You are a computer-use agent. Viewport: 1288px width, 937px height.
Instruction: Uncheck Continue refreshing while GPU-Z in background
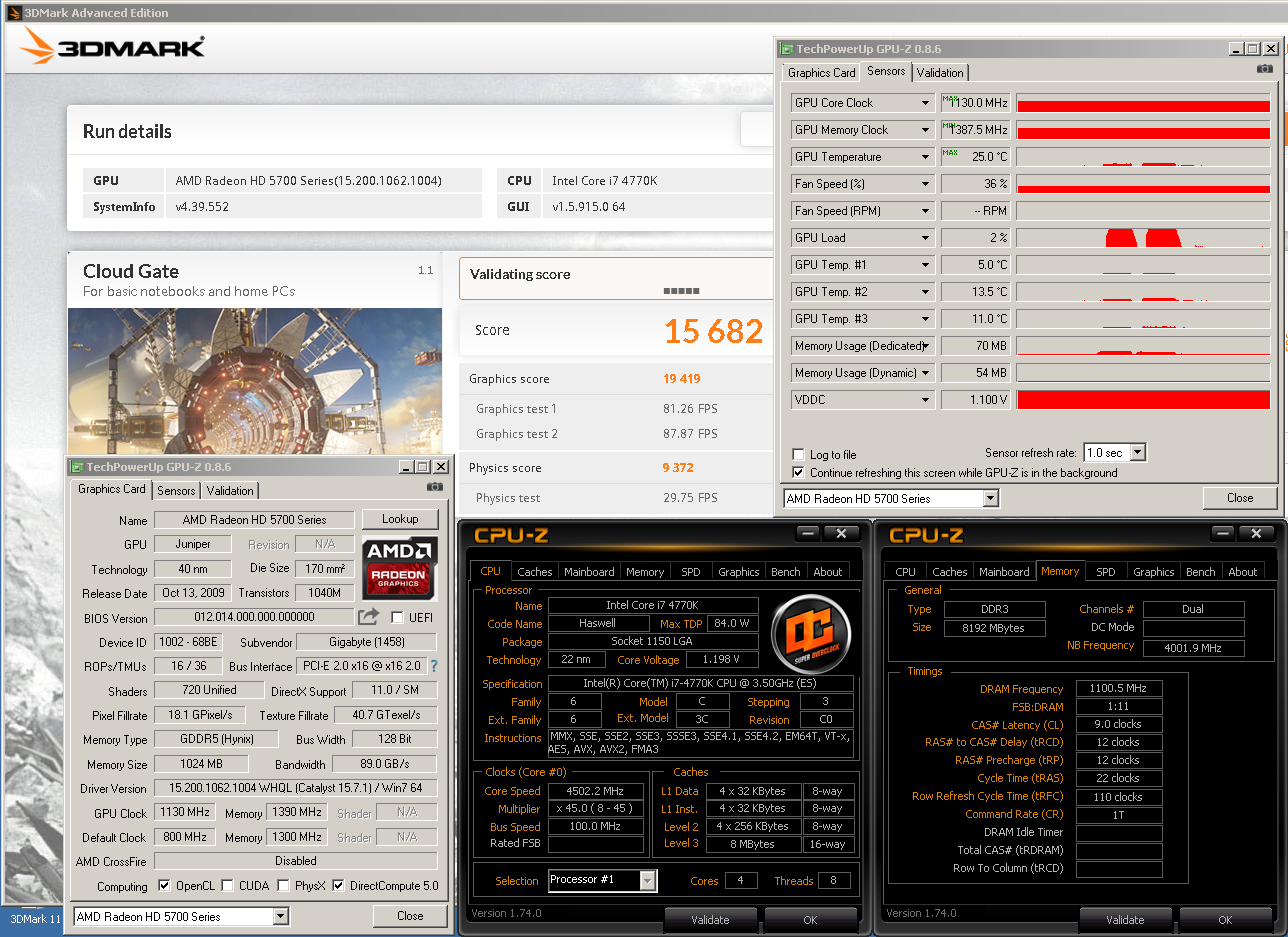(798, 472)
